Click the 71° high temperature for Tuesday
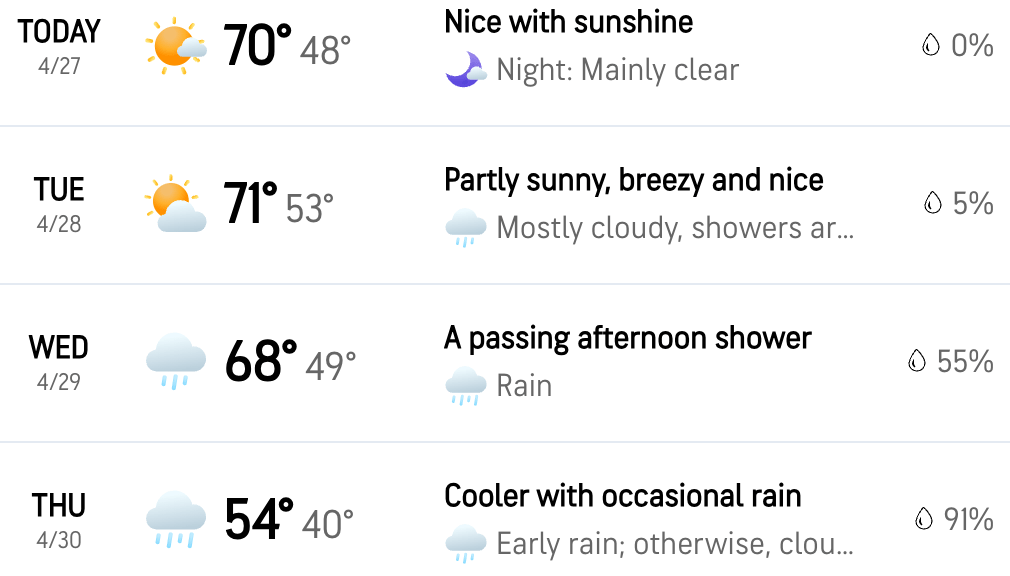The image size is (1010, 576). pos(250,203)
